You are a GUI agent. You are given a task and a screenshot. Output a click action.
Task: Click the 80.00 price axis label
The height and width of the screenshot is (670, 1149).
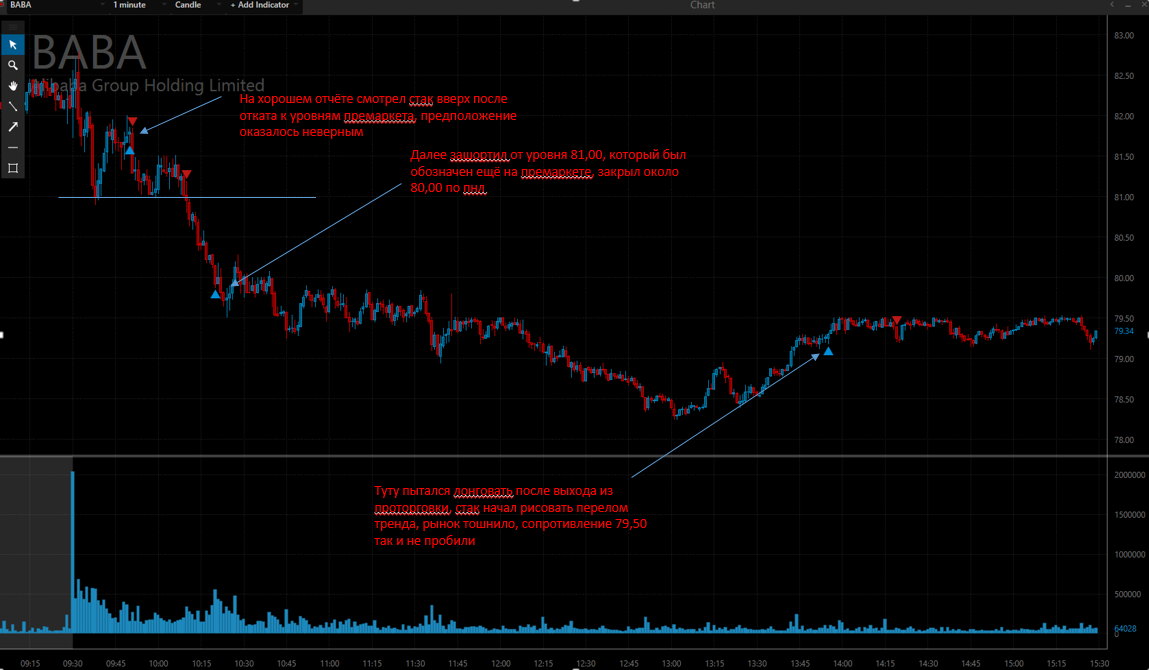[1124, 279]
